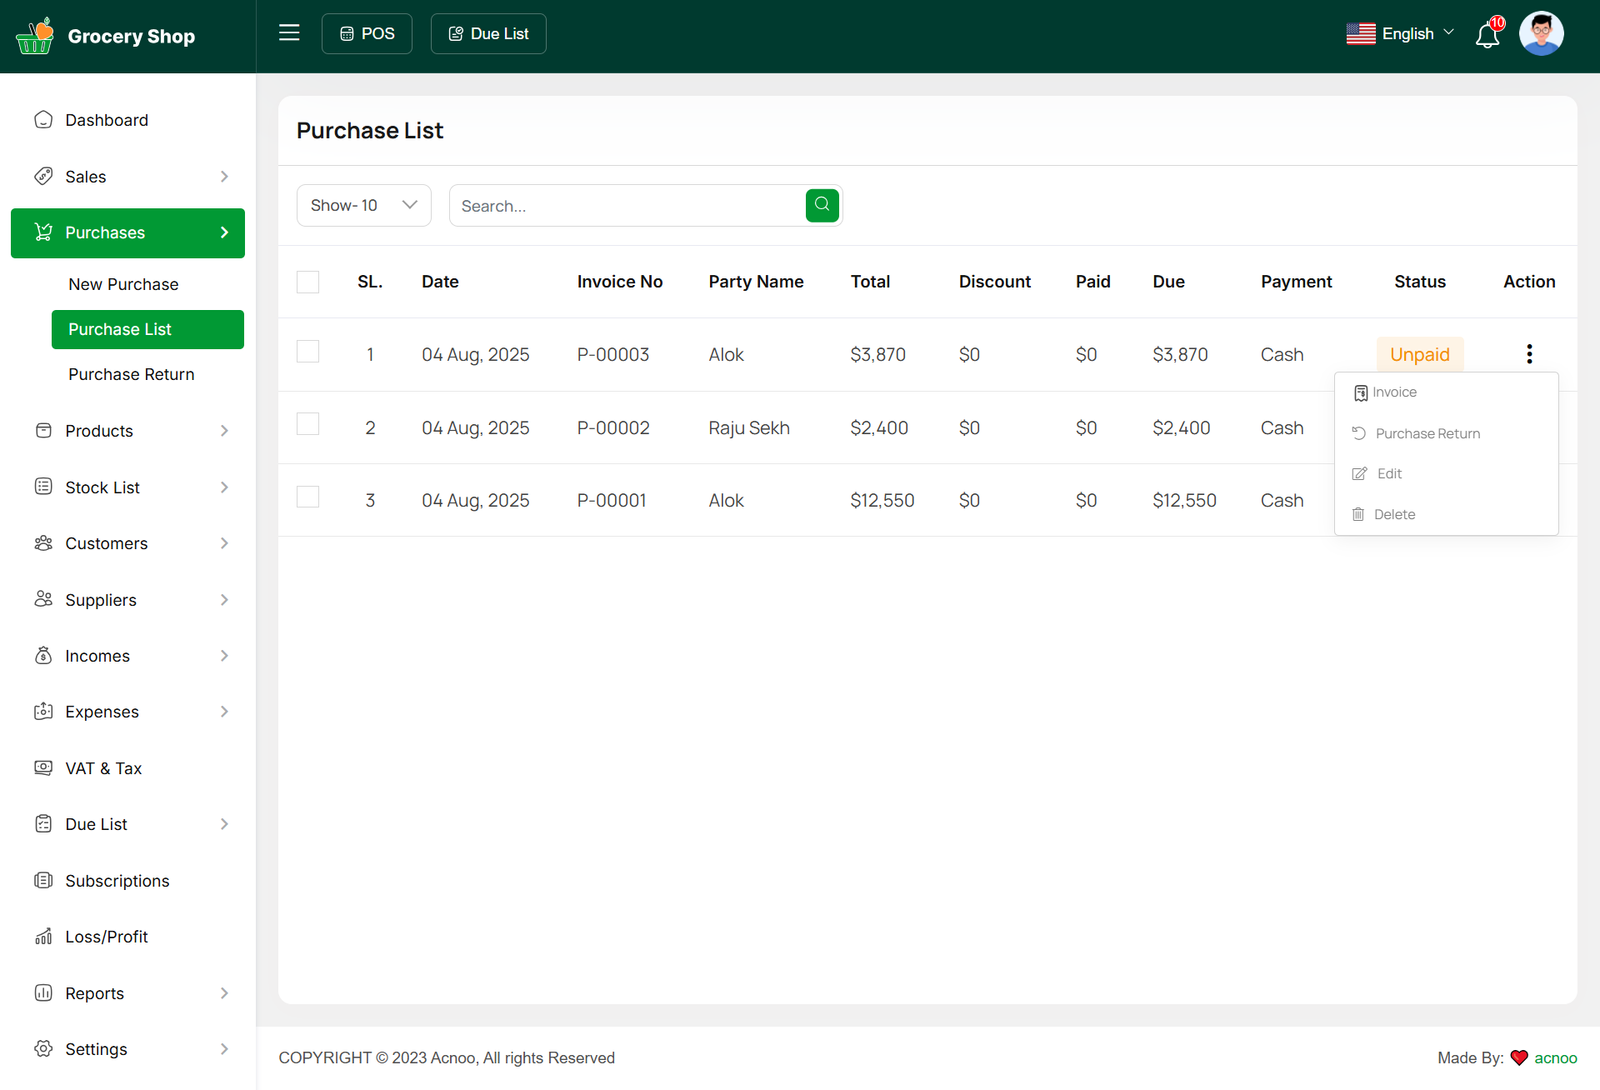Select the checkbox for Raju Sekh row

(308, 425)
